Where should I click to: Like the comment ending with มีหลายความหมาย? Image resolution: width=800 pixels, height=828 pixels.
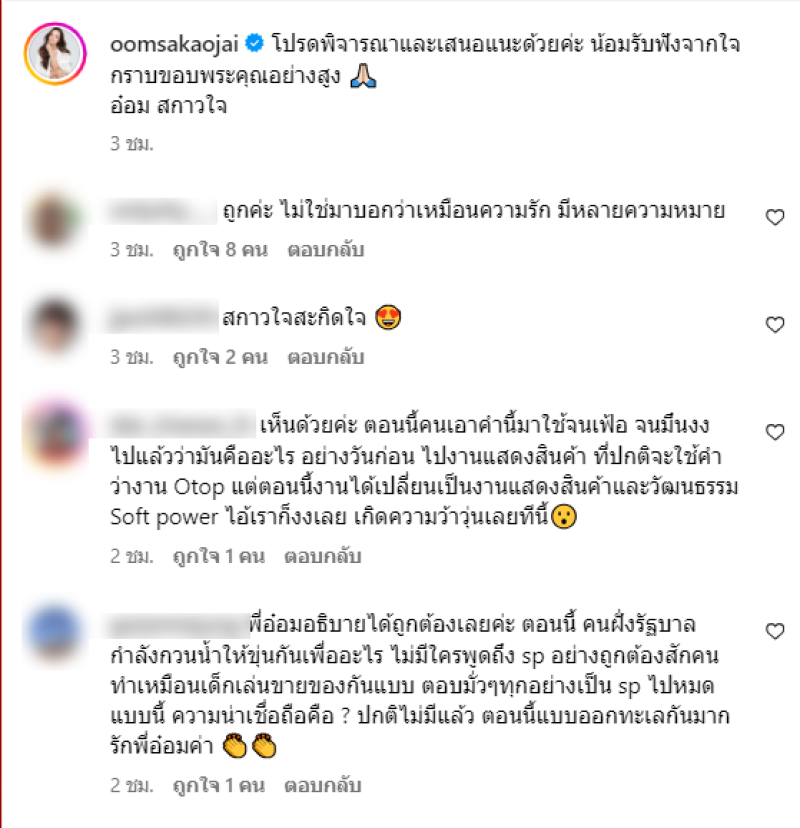[x=775, y=217]
